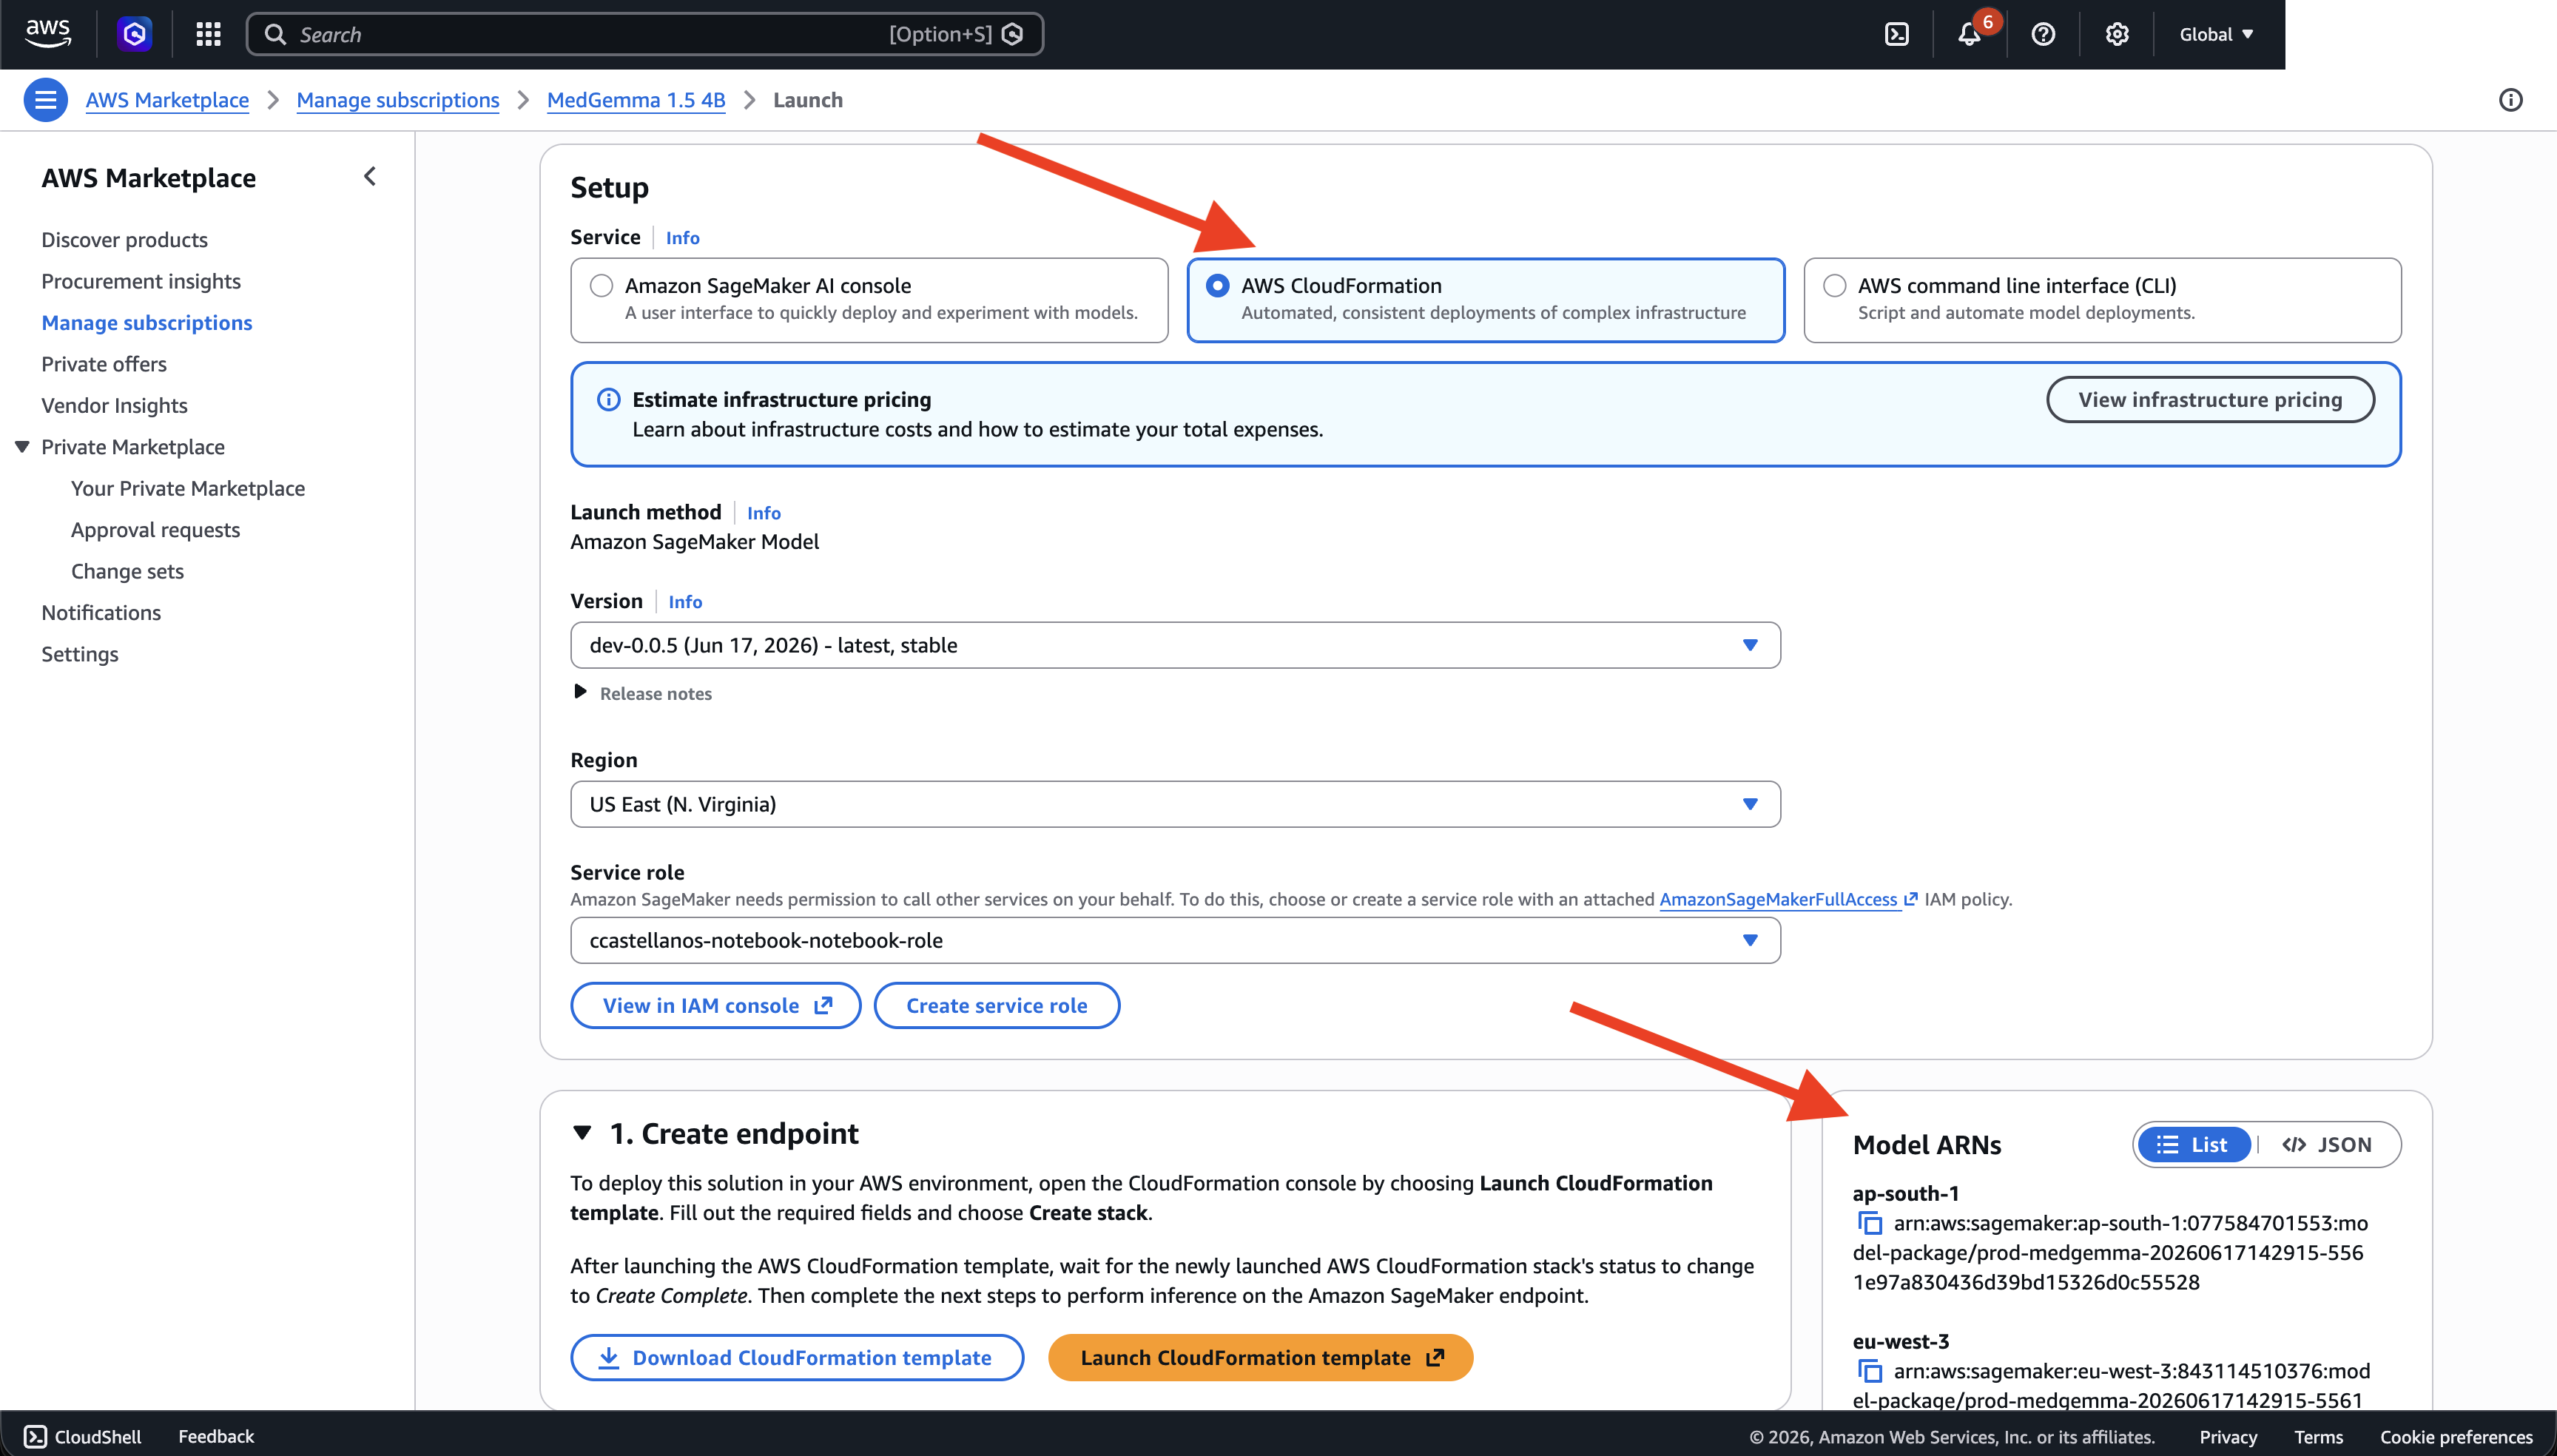Go to MedGemma 1.5 4B breadcrumb
The image size is (2557, 1456).
click(636, 100)
